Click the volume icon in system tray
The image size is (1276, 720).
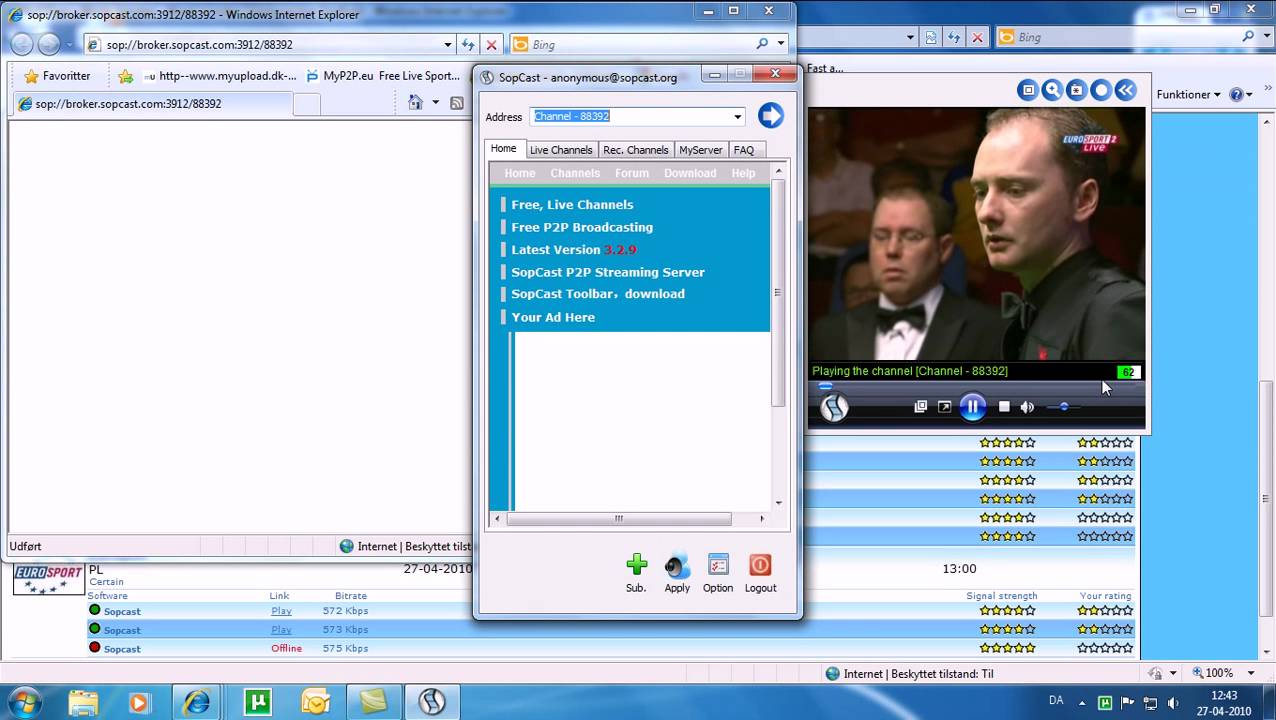(1173, 703)
